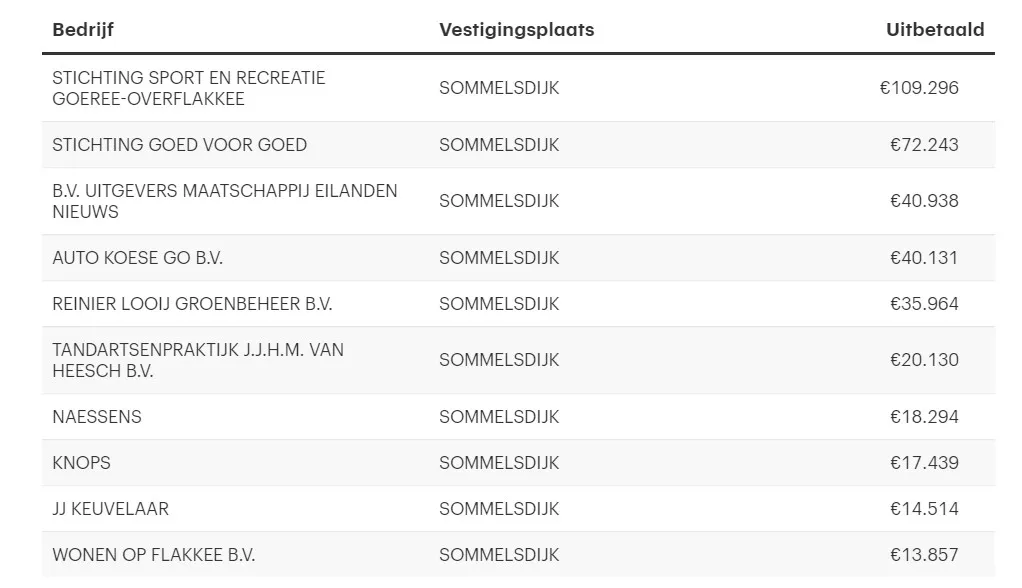Select the Knops row
Screen dimensions: 1022x588
point(518,463)
